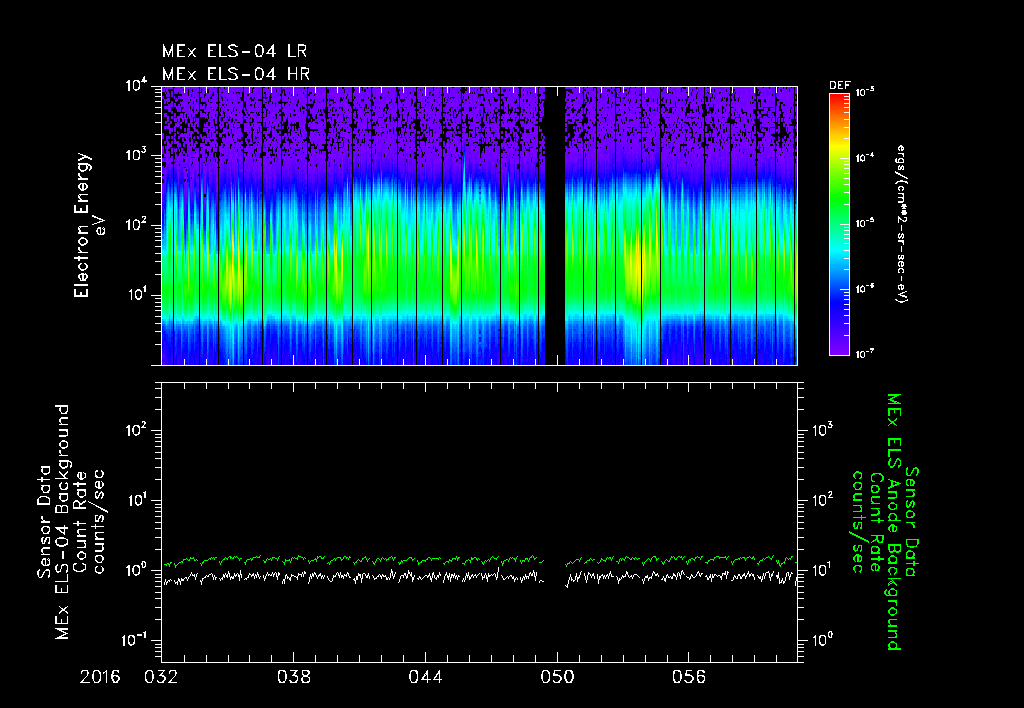Select the 'Electron Energy eV' axis label

[x=89, y=225]
